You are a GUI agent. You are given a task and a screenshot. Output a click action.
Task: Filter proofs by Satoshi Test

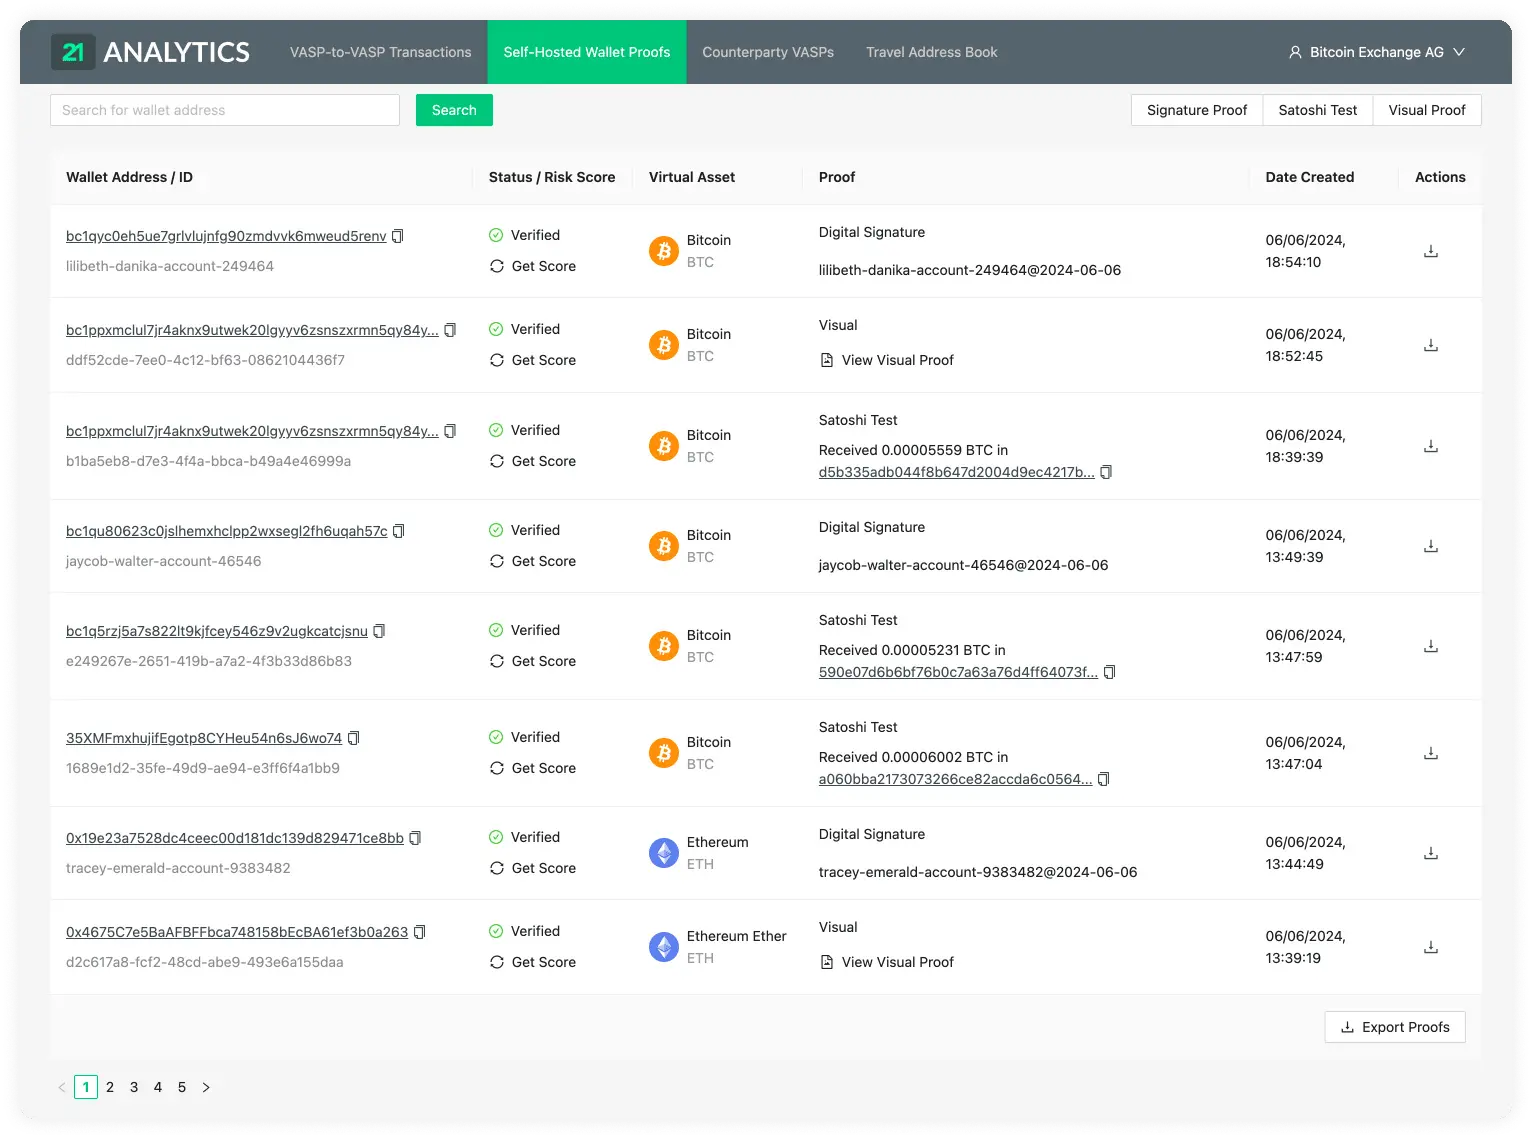click(x=1317, y=110)
